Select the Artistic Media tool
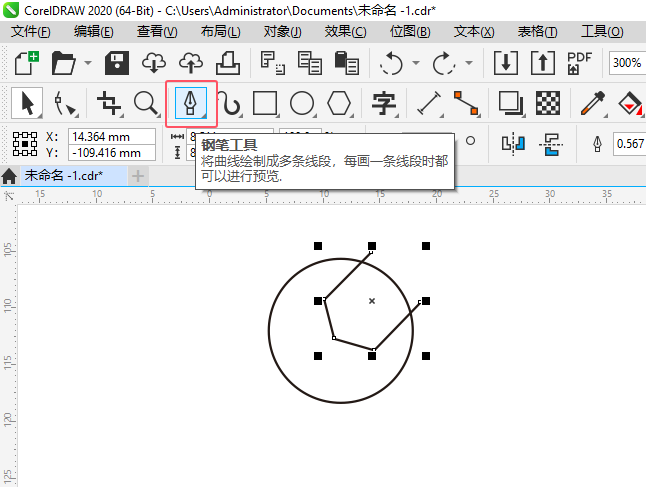Screen dimensions: 646x487 [229, 103]
